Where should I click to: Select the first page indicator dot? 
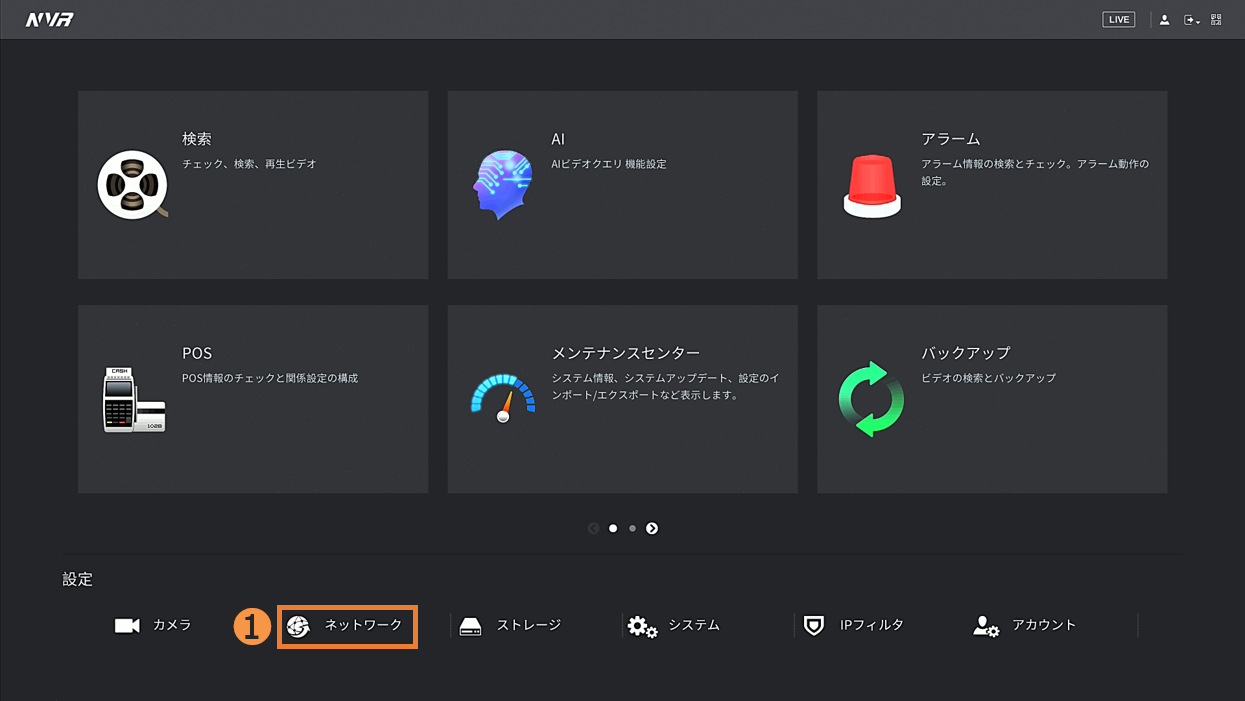[613, 528]
